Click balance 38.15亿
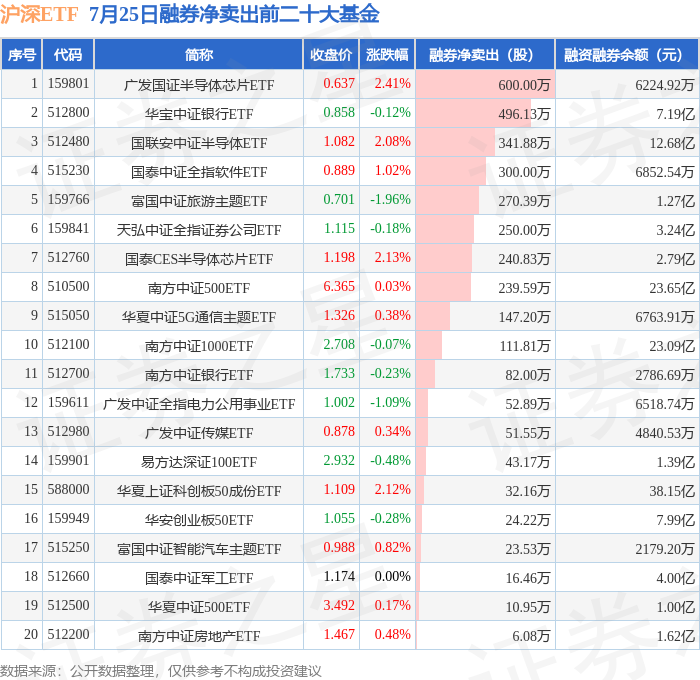Viewport: 700px width, 680px height. [672, 491]
